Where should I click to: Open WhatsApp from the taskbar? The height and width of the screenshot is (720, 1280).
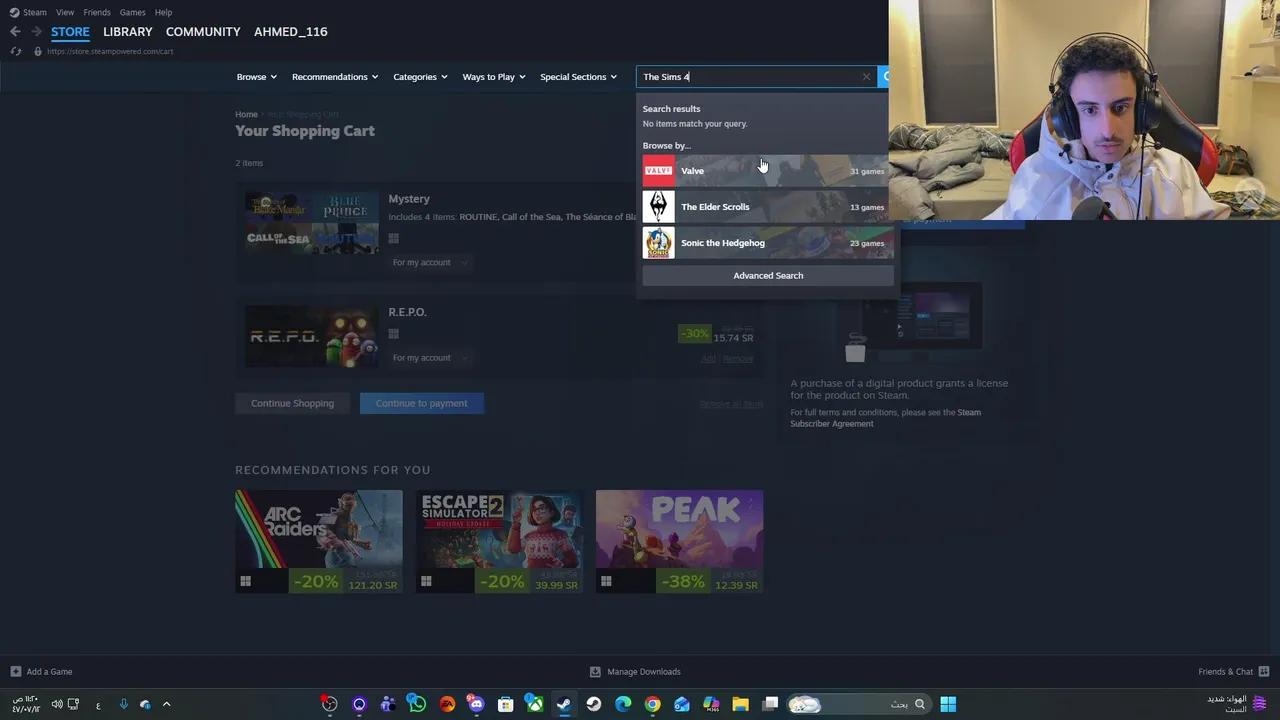point(417,704)
